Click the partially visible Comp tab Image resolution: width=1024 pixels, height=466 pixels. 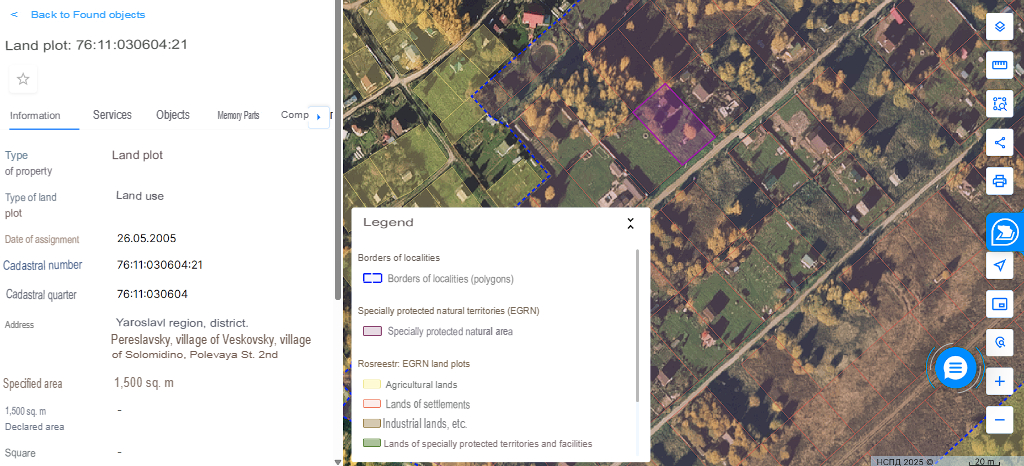293,115
